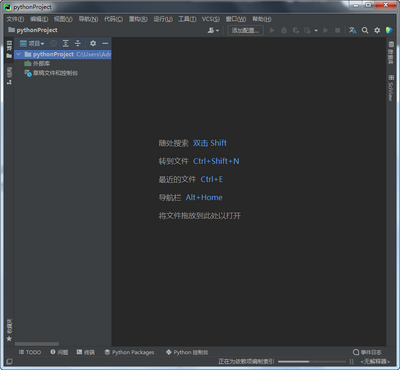The height and width of the screenshot is (370, 400).
Task: Open the 问题 (Problems) tool window tab
Action: [x=59, y=352]
